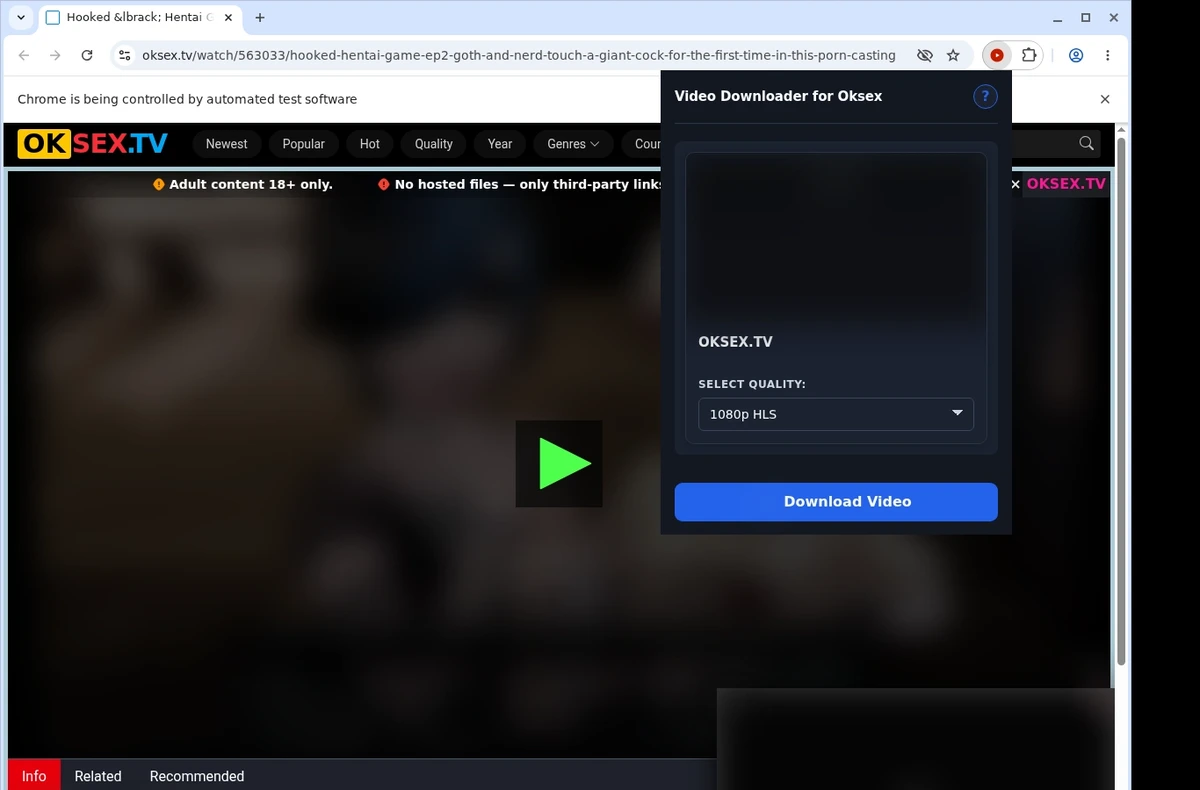Click the video thumbnail in downloader popup

pos(836,237)
